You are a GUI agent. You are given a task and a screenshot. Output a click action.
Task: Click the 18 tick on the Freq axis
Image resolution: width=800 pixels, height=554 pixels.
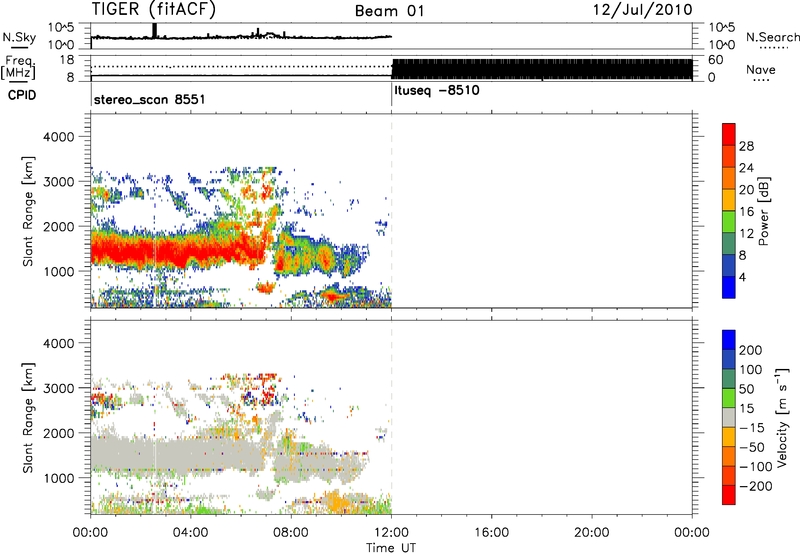pyautogui.click(x=67, y=60)
